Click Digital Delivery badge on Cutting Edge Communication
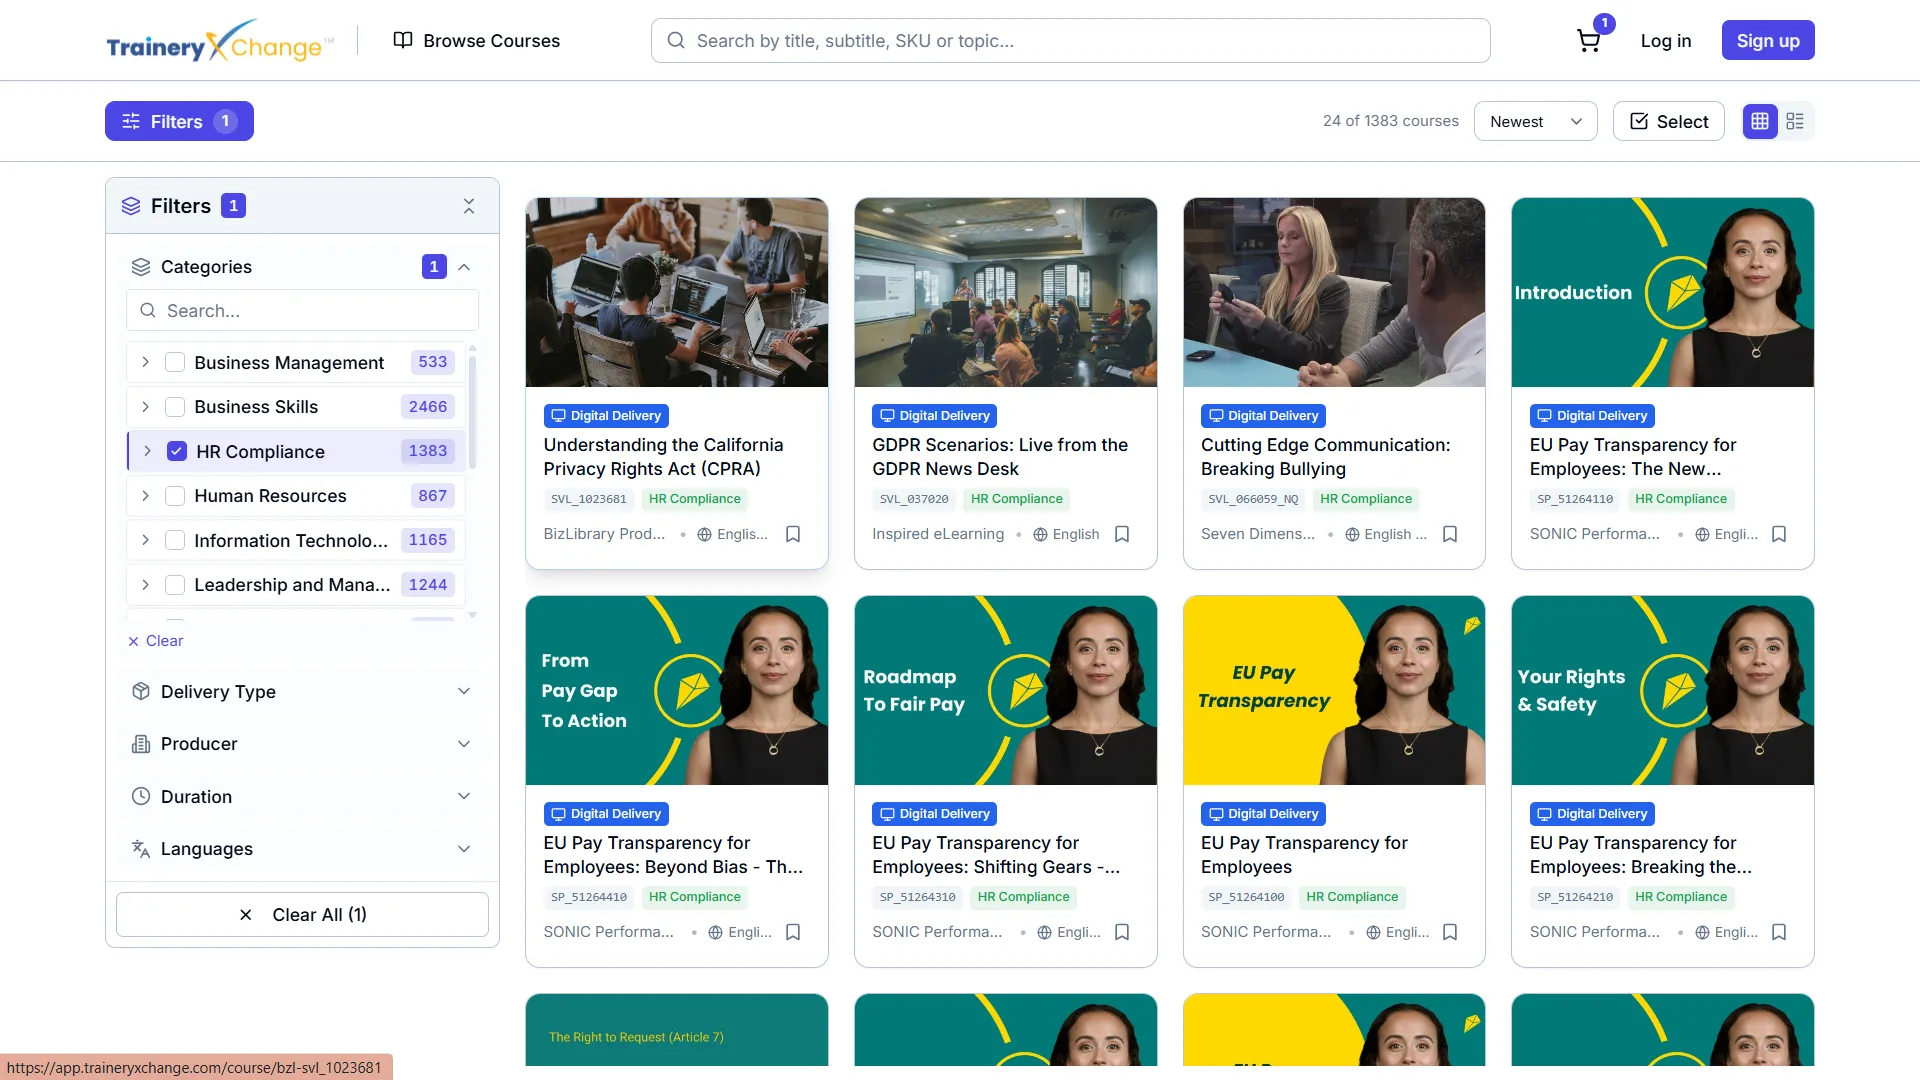This screenshot has height=1080, width=1920. [x=1263, y=416]
